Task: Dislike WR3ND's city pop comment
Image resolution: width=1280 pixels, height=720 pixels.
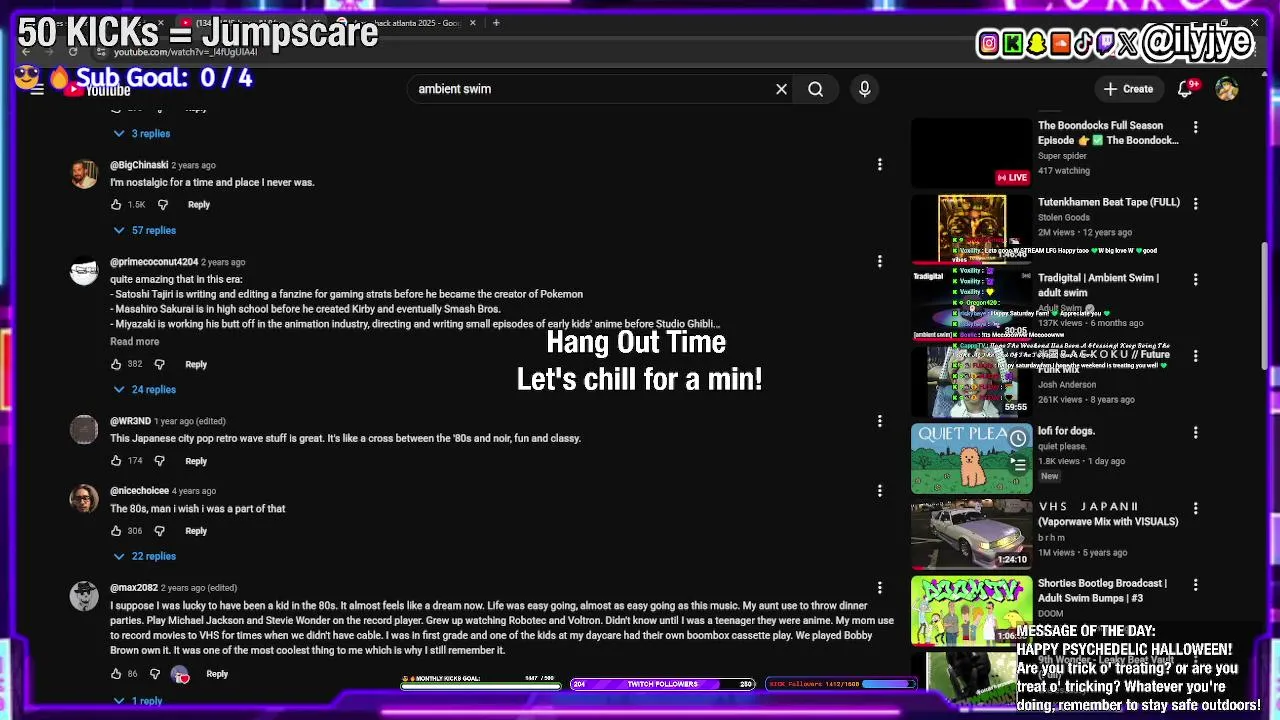Action: click(159, 461)
